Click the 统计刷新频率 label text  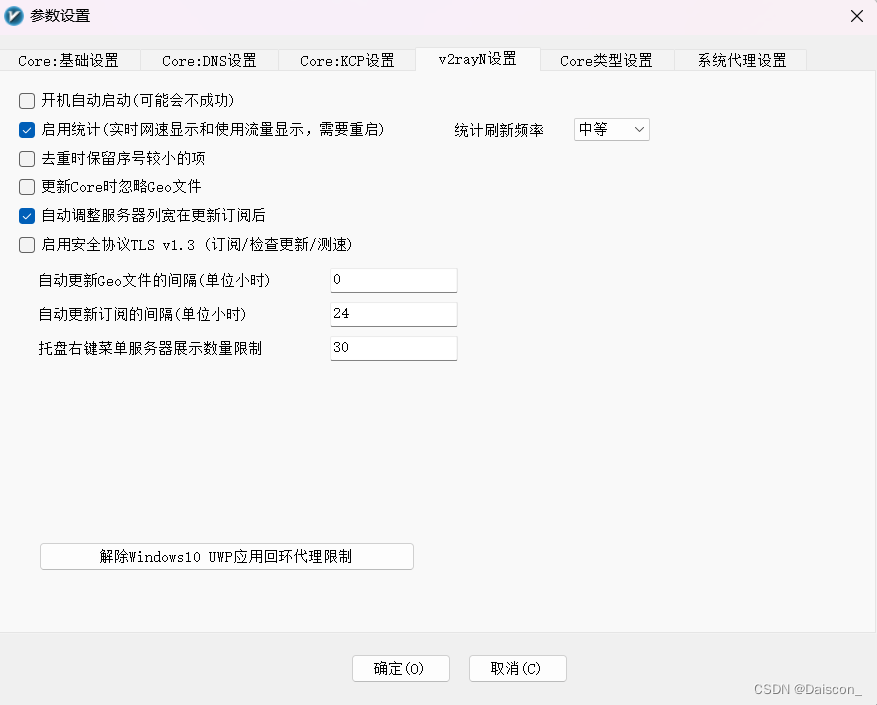pos(498,131)
